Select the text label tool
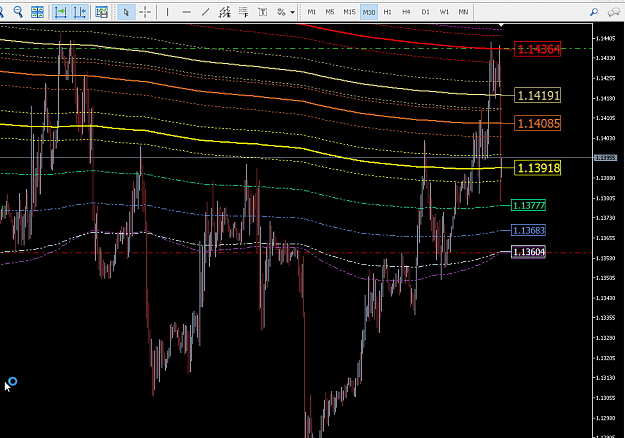 point(262,12)
